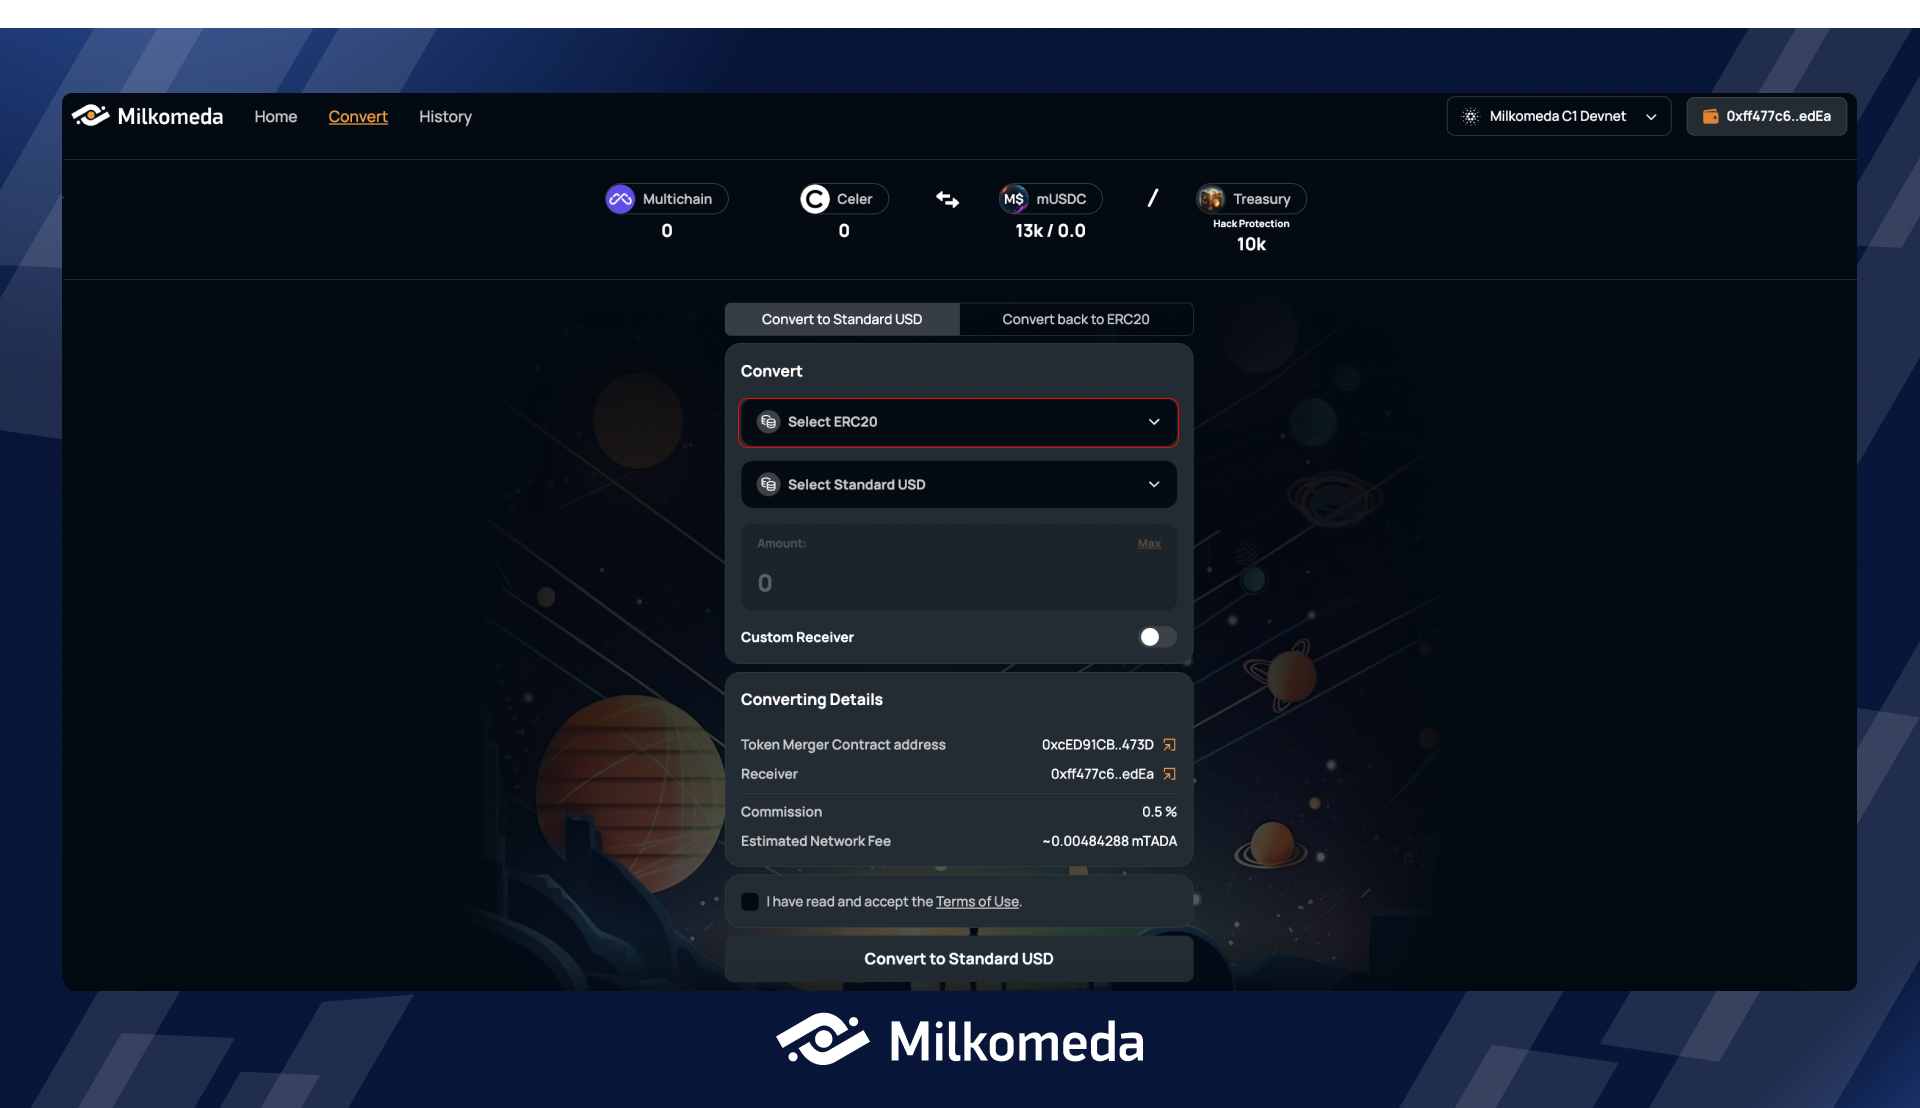Select the Treasury pill label
Image resolution: width=1920 pixels, height=1108 pixels.
pos(1261,199)
